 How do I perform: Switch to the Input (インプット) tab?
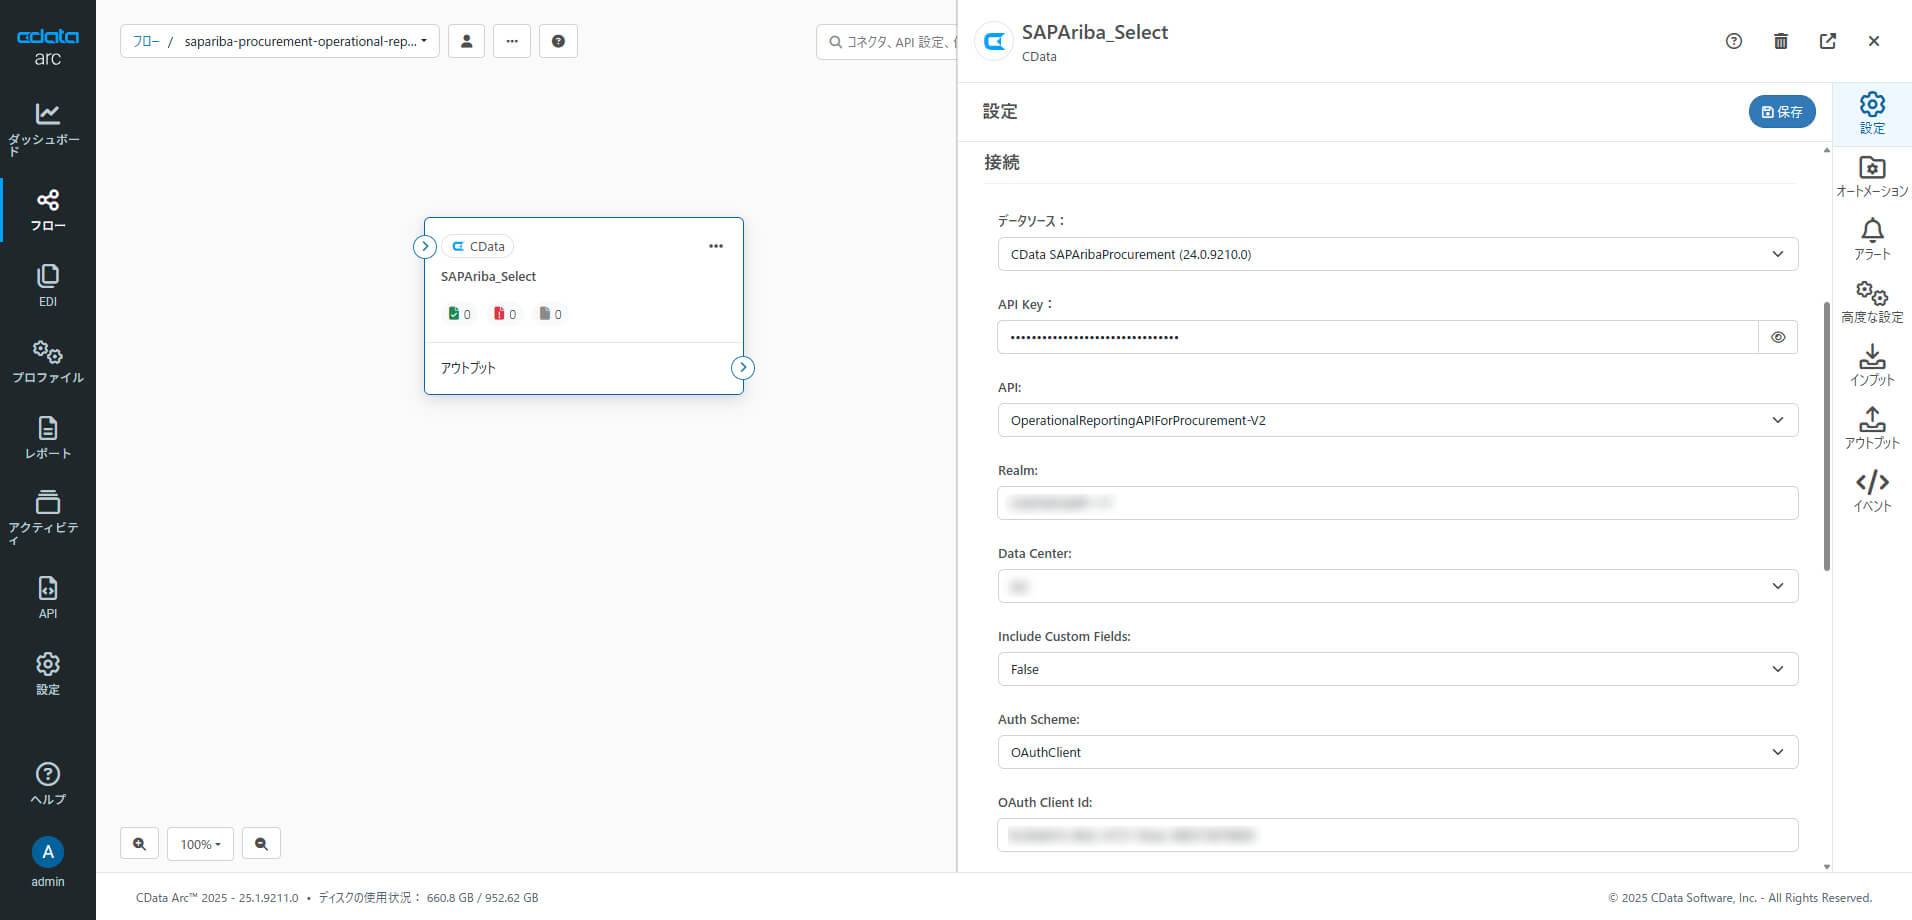(1872, 365)
